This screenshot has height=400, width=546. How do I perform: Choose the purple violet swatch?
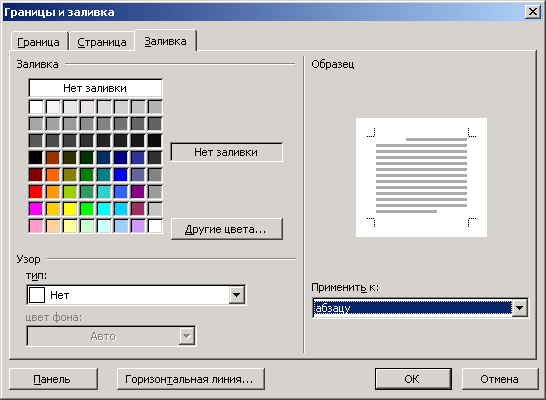pos(138,192)
